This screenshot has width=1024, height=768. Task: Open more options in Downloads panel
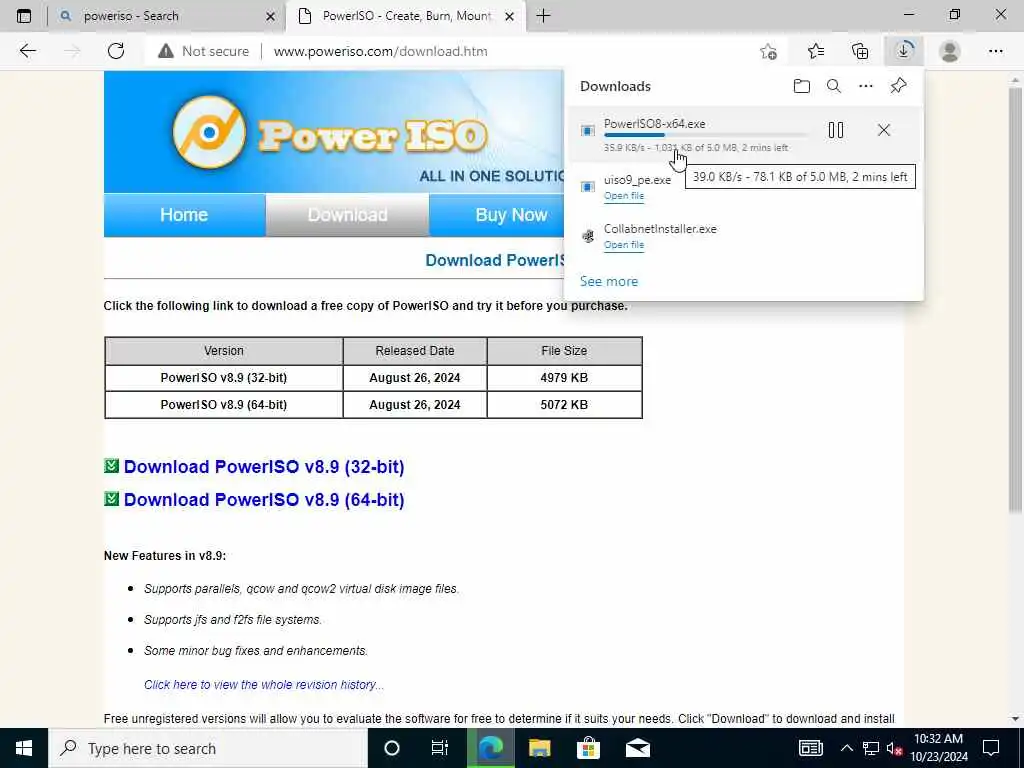coord(865,86)
